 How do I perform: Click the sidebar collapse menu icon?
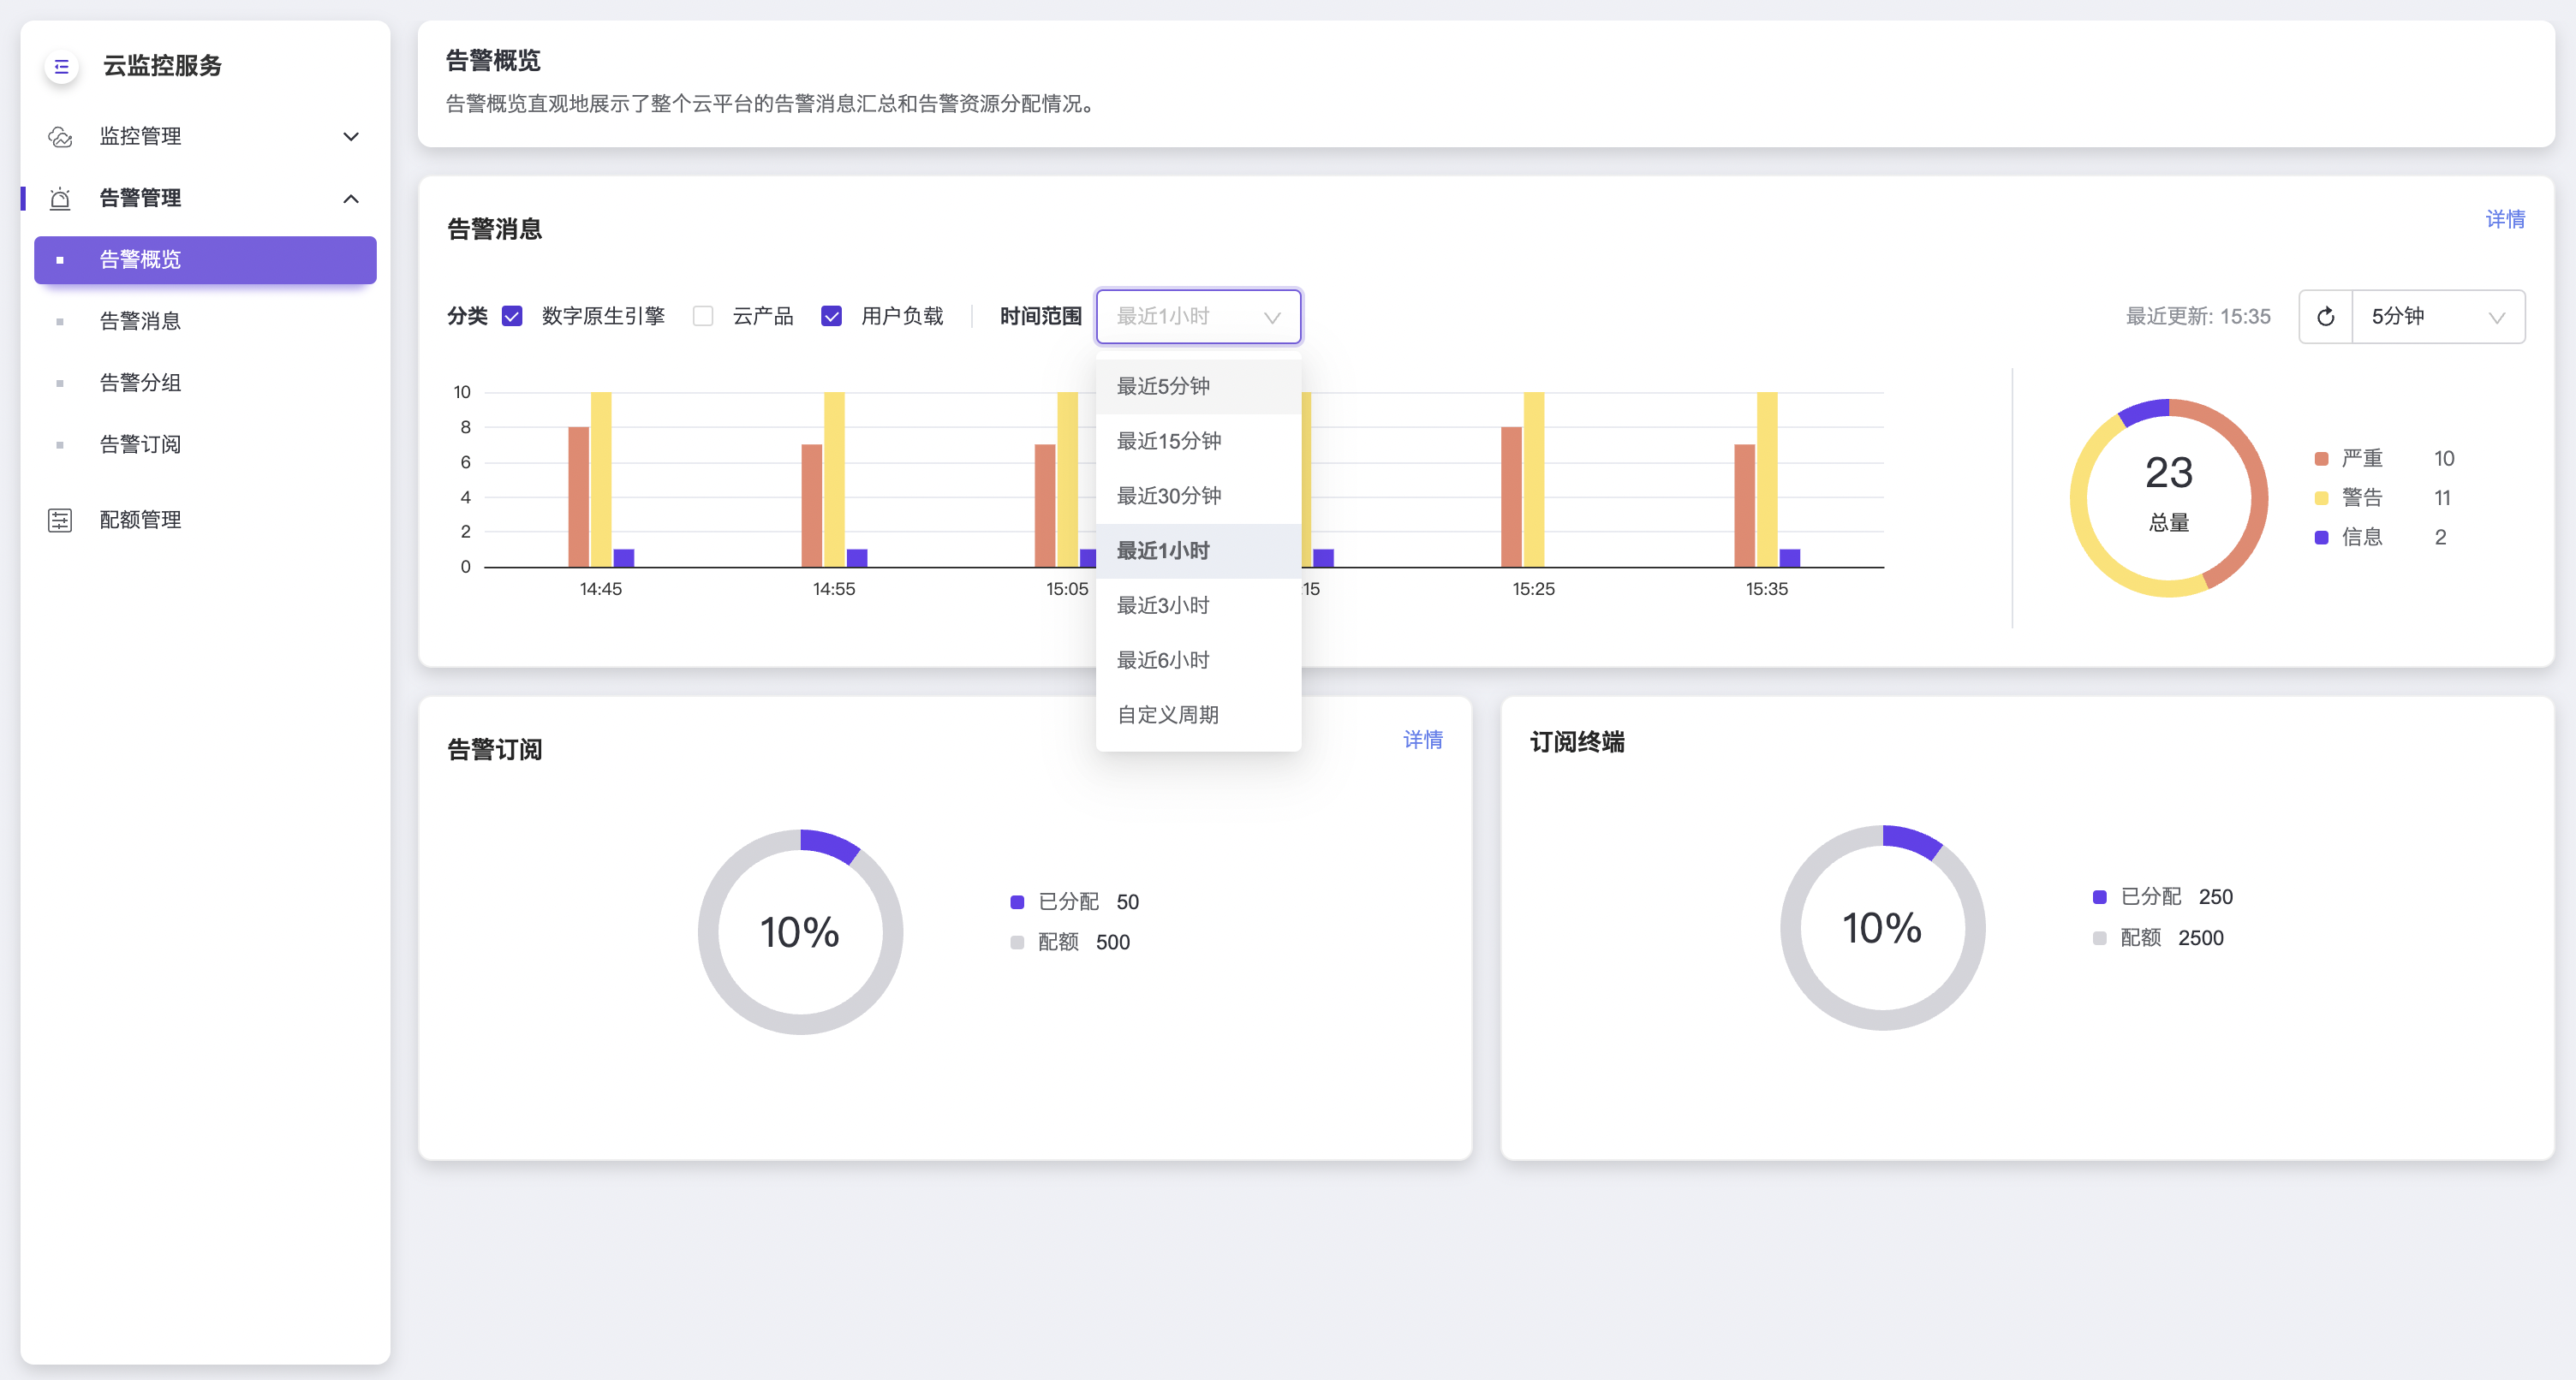[61, 67]
